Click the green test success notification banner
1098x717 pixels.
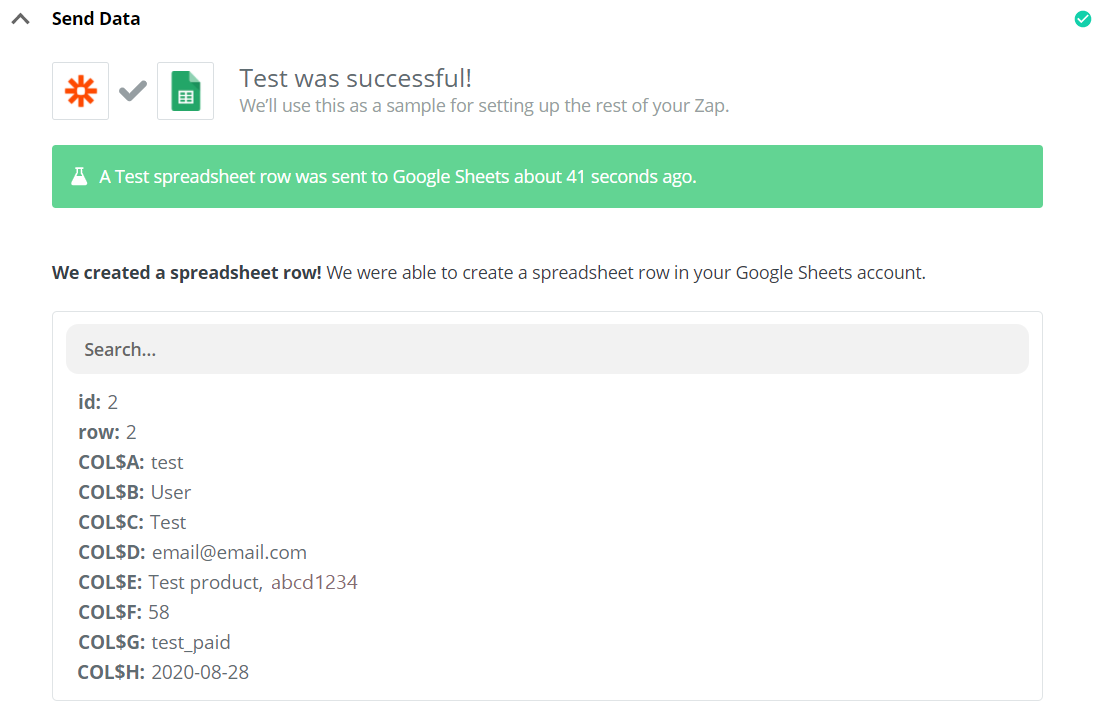coord(547,177)
